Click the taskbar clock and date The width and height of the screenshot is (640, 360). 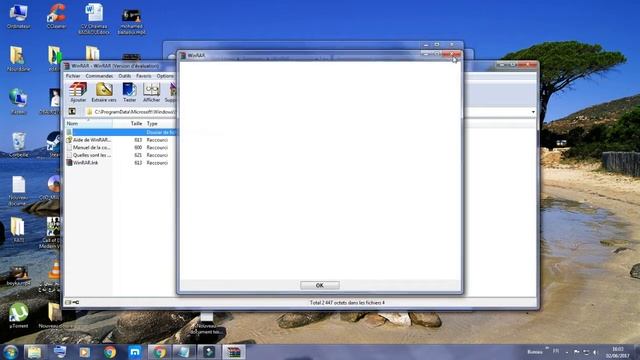618,352
